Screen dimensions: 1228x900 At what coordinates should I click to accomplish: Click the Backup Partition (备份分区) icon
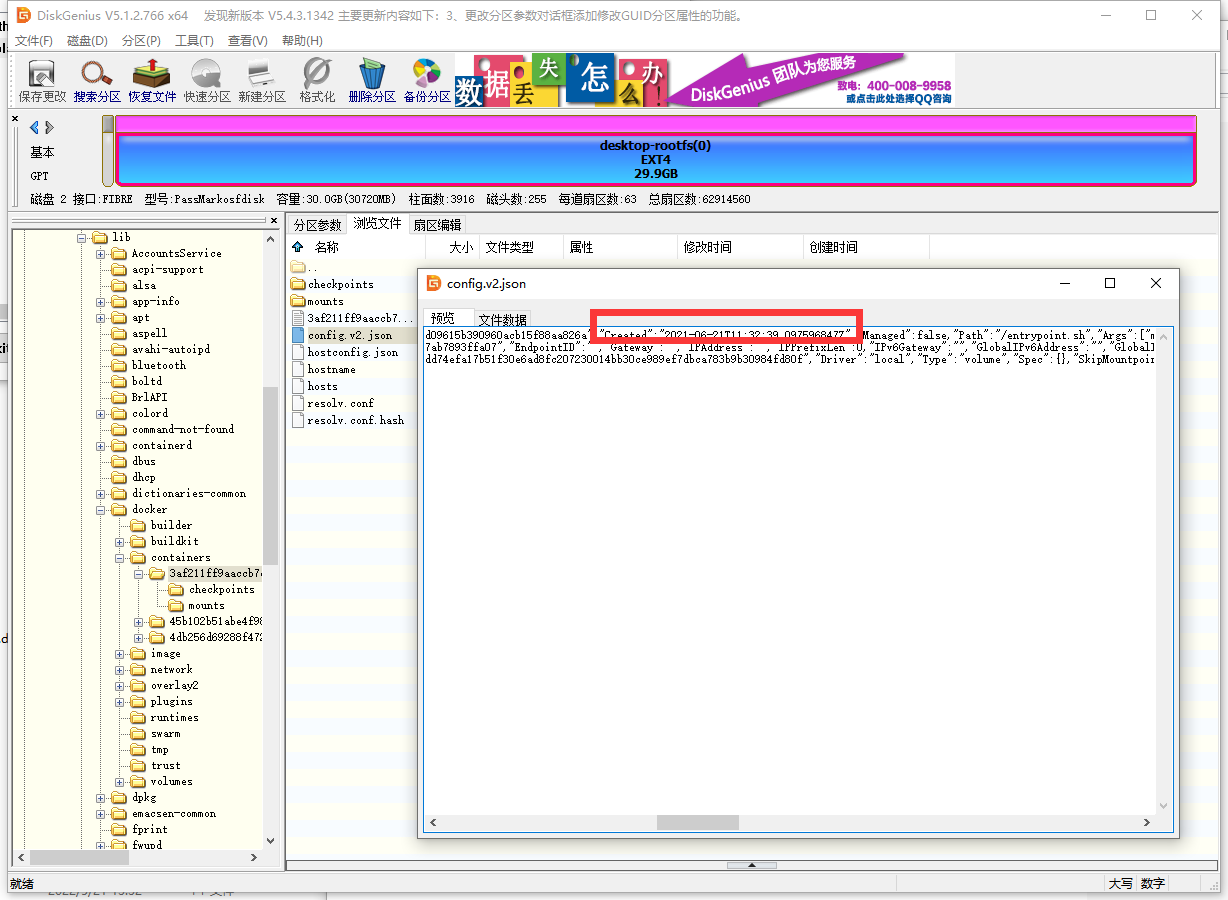(x=427, y=81)
